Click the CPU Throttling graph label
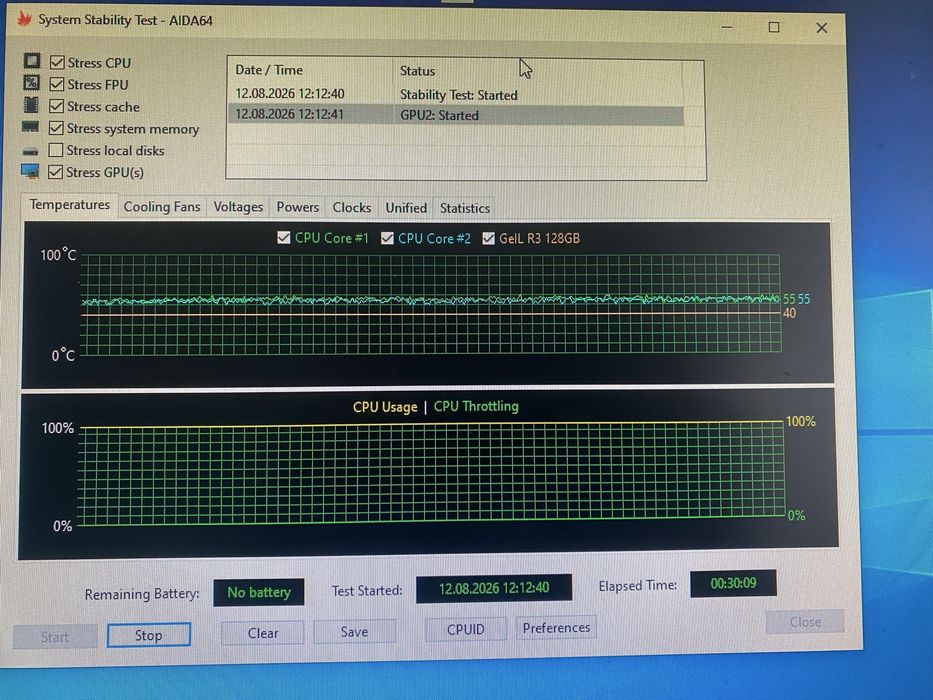 coord(476,407)
